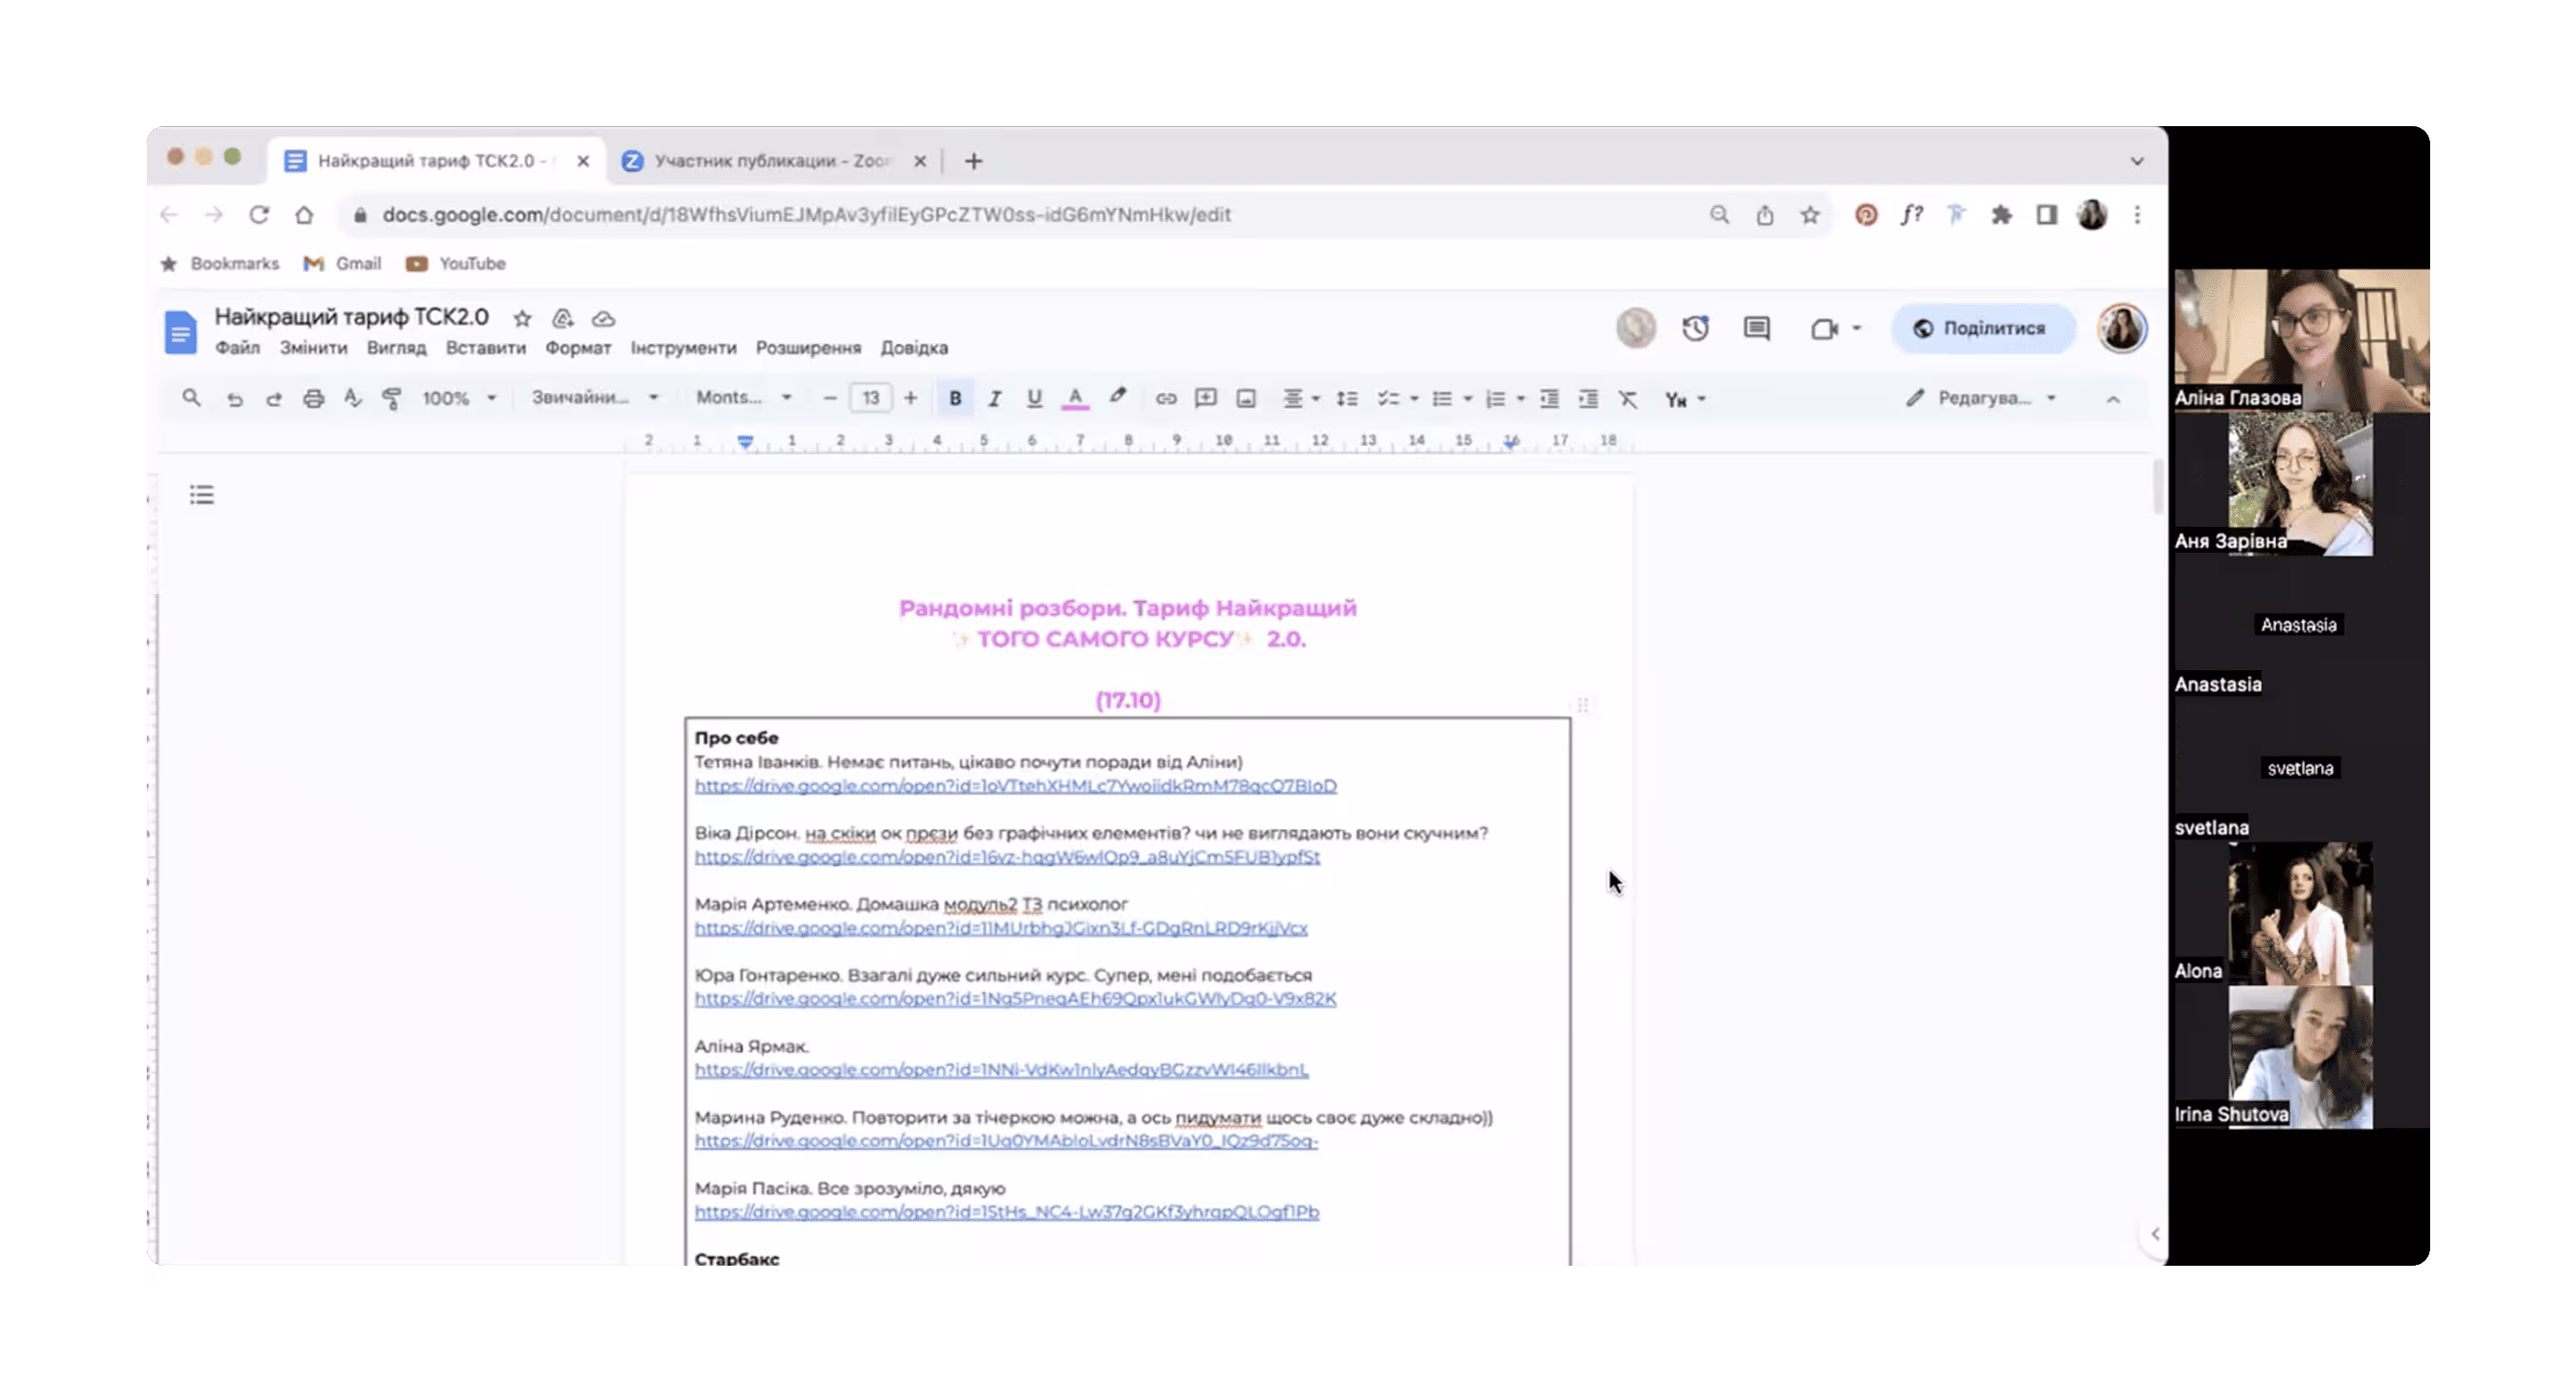The height and width of the screenshot is (1391, 2576).
Task: Open Тетяна Іванків's drive link
Action: [x=1015, y=786]
